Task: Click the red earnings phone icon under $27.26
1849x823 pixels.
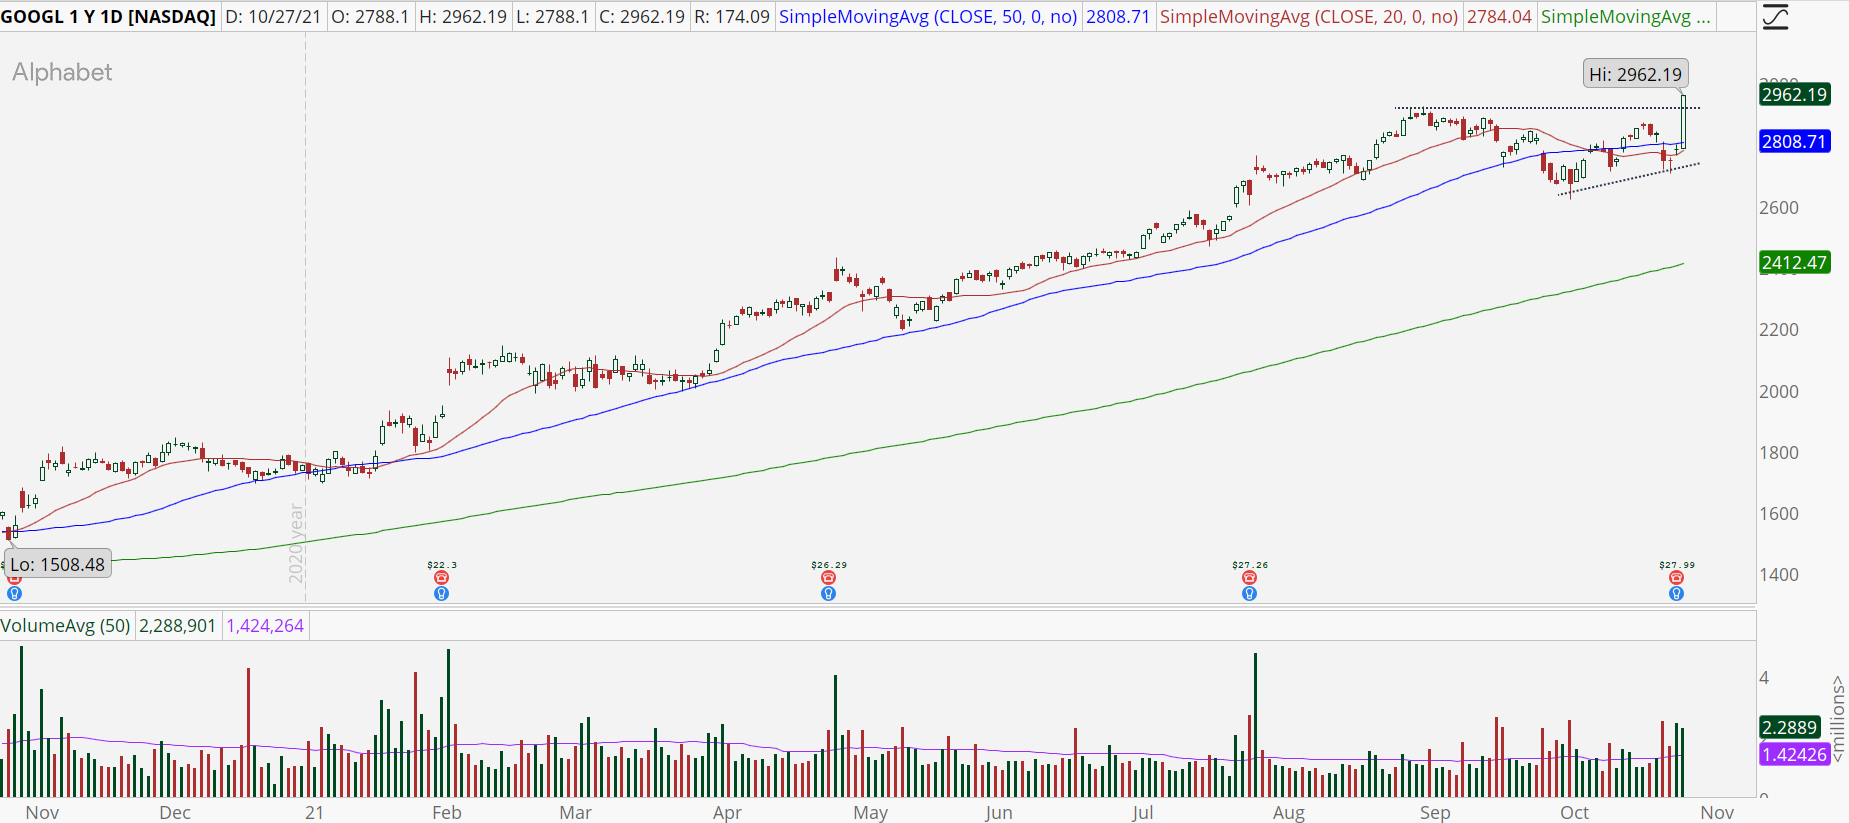Action: tap(1249, 578)
